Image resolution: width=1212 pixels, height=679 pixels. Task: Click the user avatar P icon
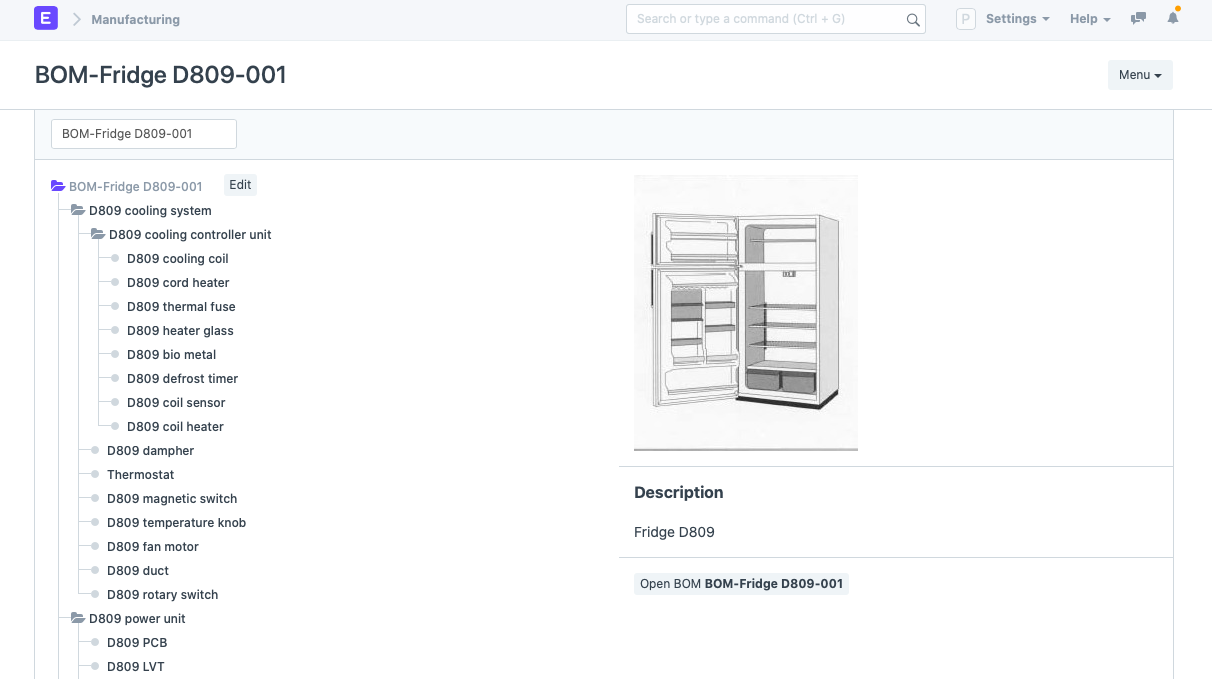[x=965, y=19]
